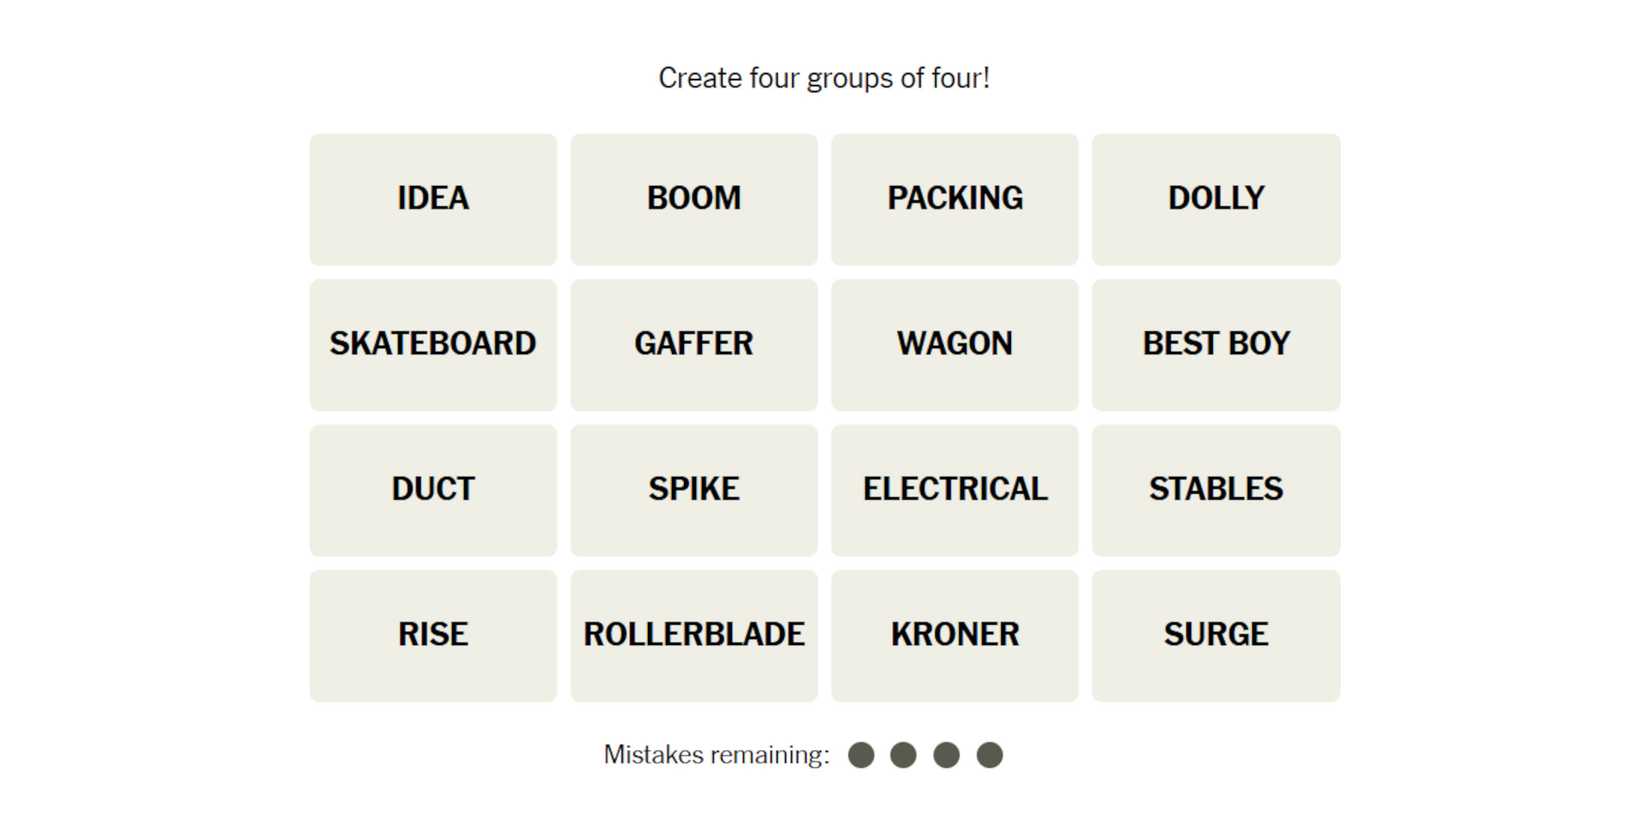The image size is (1650, 825).
Task: Select the KRONER word tile
Action: point(955,635)
